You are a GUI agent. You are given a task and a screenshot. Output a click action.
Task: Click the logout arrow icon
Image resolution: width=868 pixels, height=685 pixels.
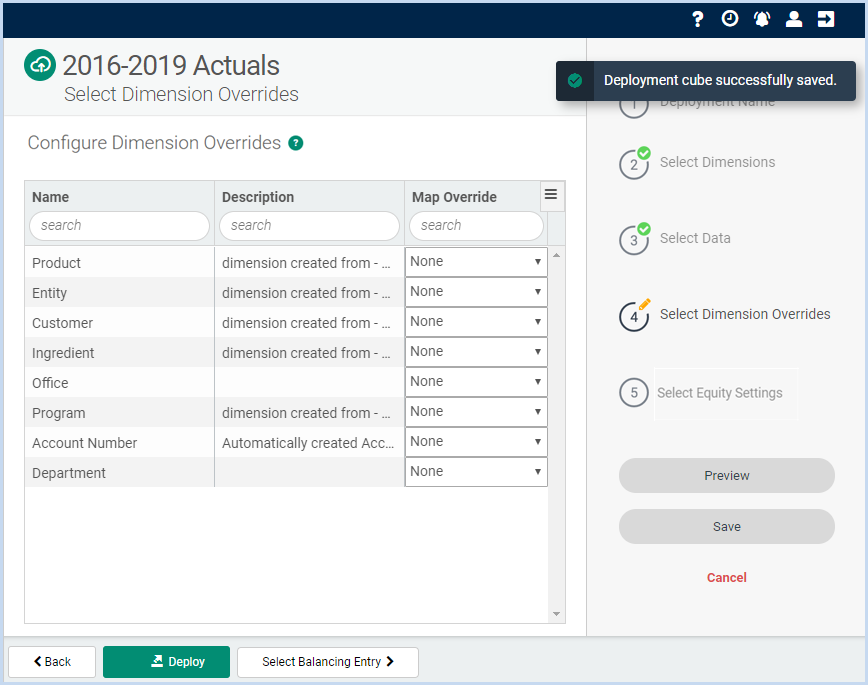click(826, 19)
